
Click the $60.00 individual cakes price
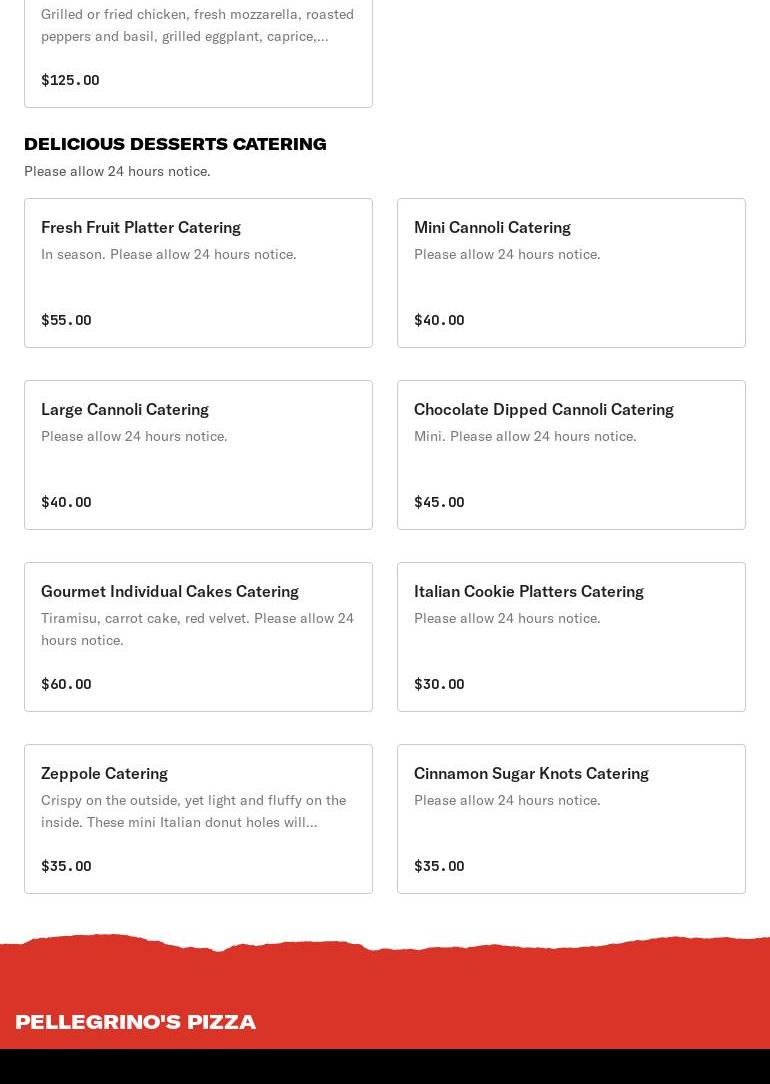pos(66,684)
